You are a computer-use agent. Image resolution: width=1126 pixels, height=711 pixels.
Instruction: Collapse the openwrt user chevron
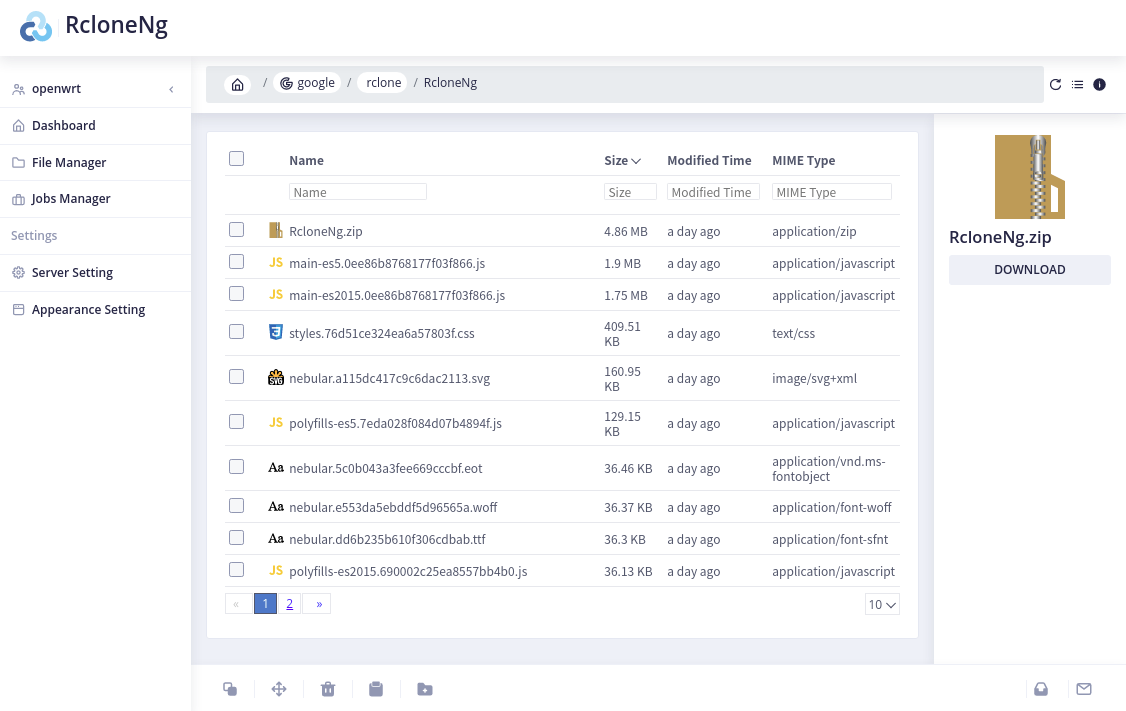point(171,89)
